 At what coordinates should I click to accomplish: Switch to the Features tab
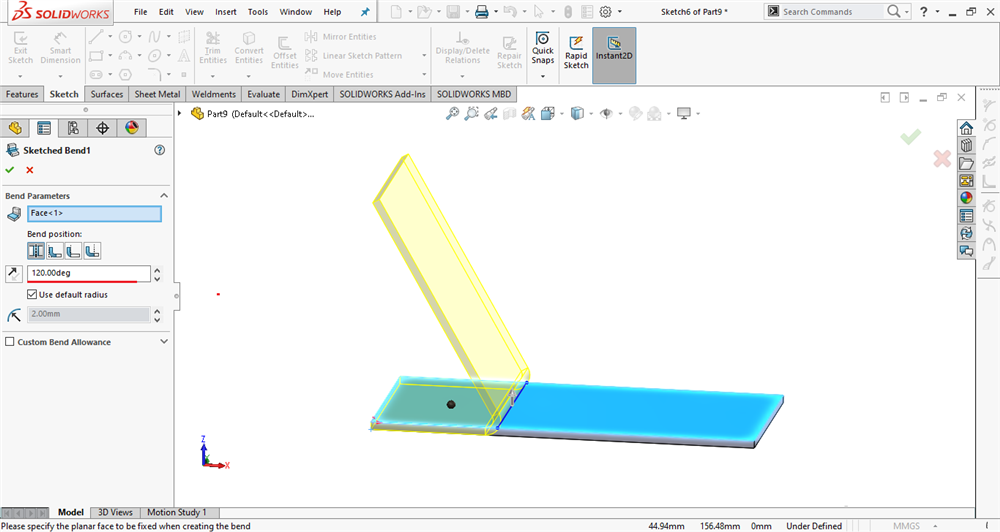(x=22, y=94)
